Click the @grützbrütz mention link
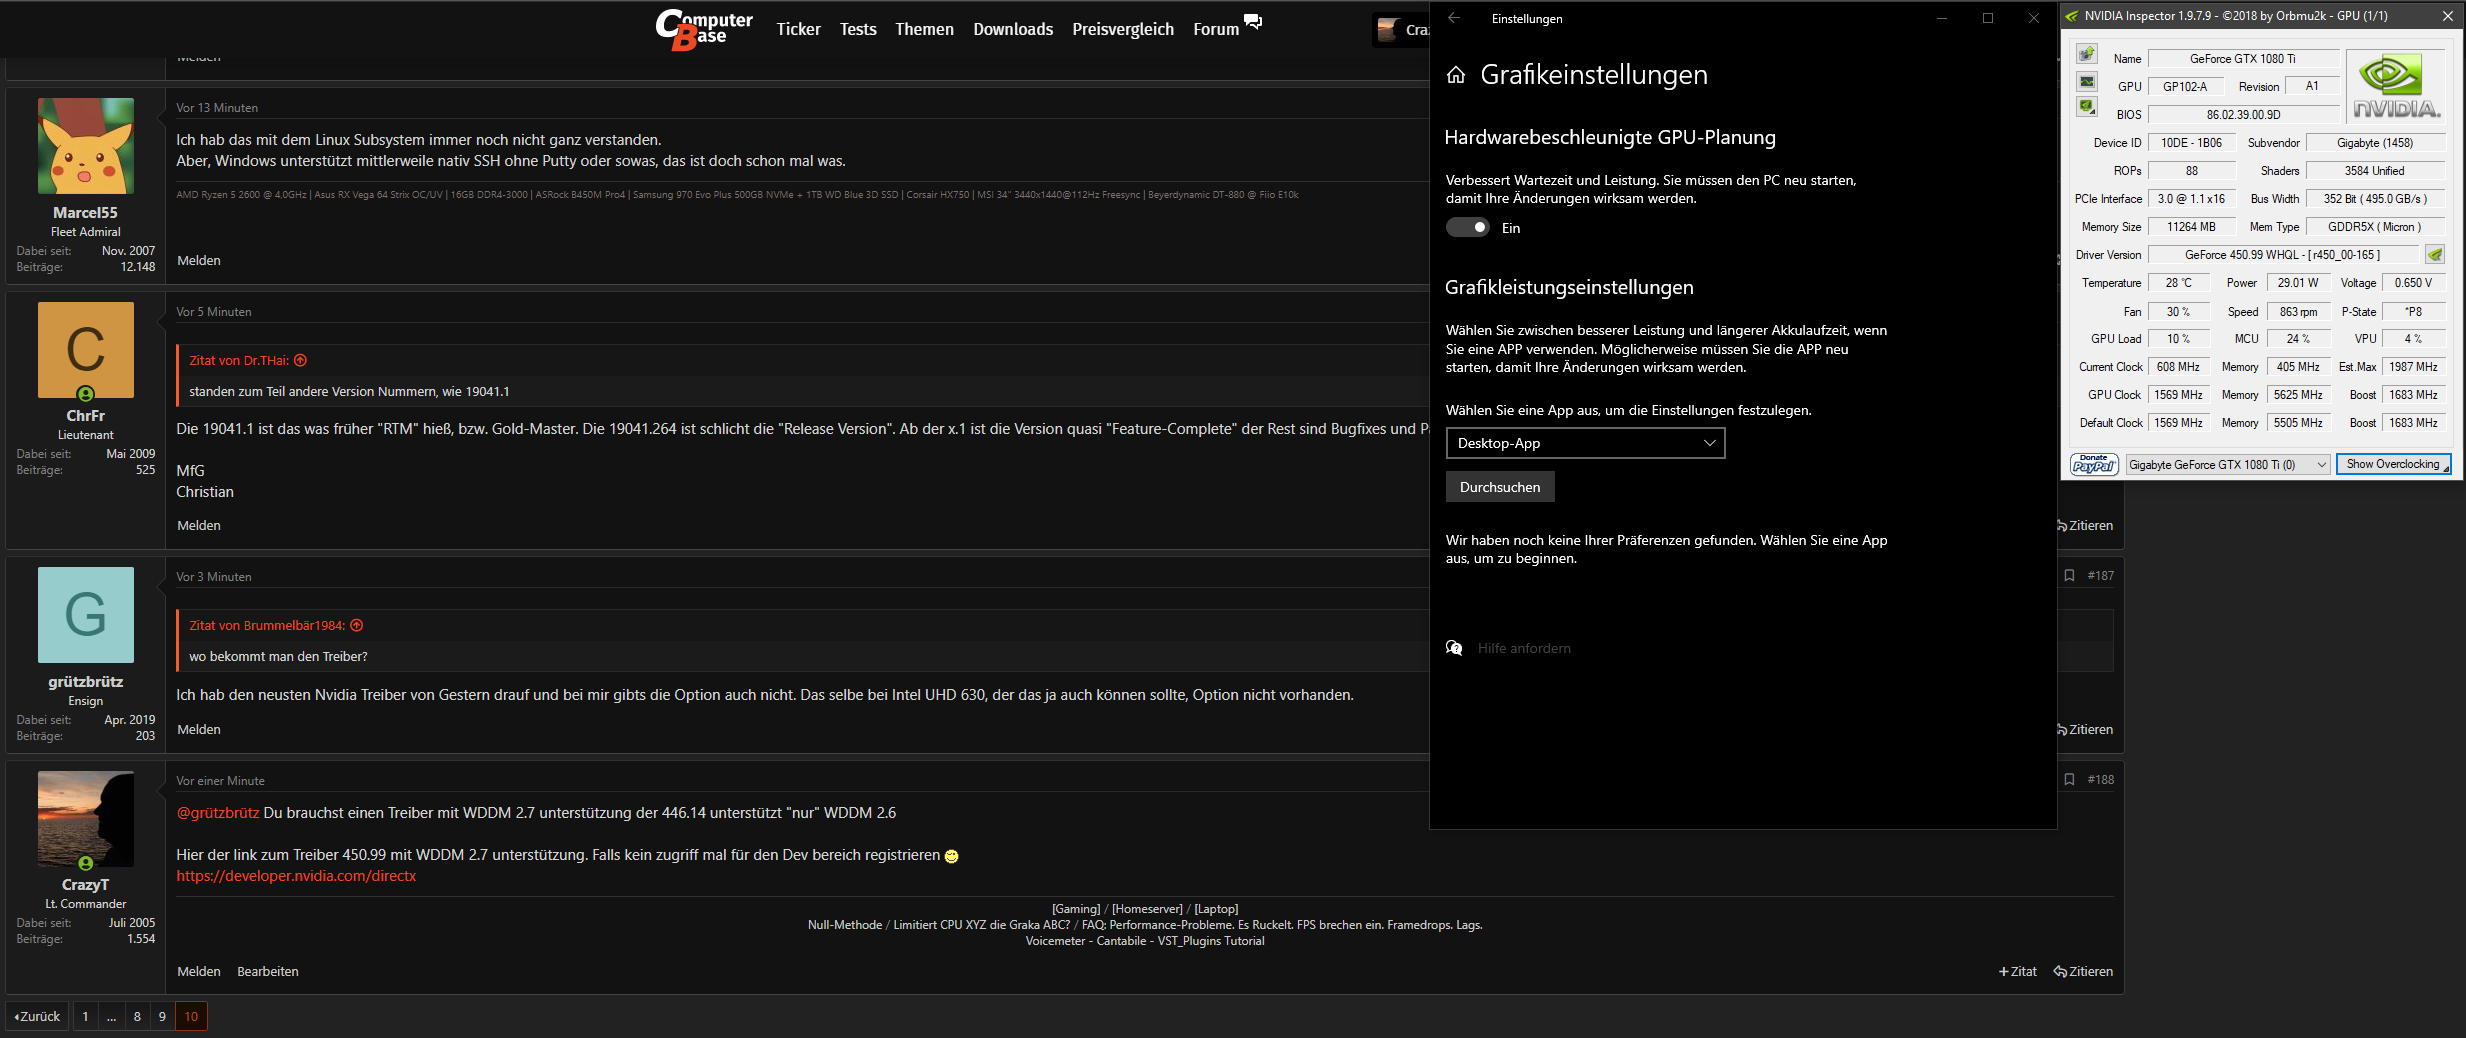 [217, 813]
